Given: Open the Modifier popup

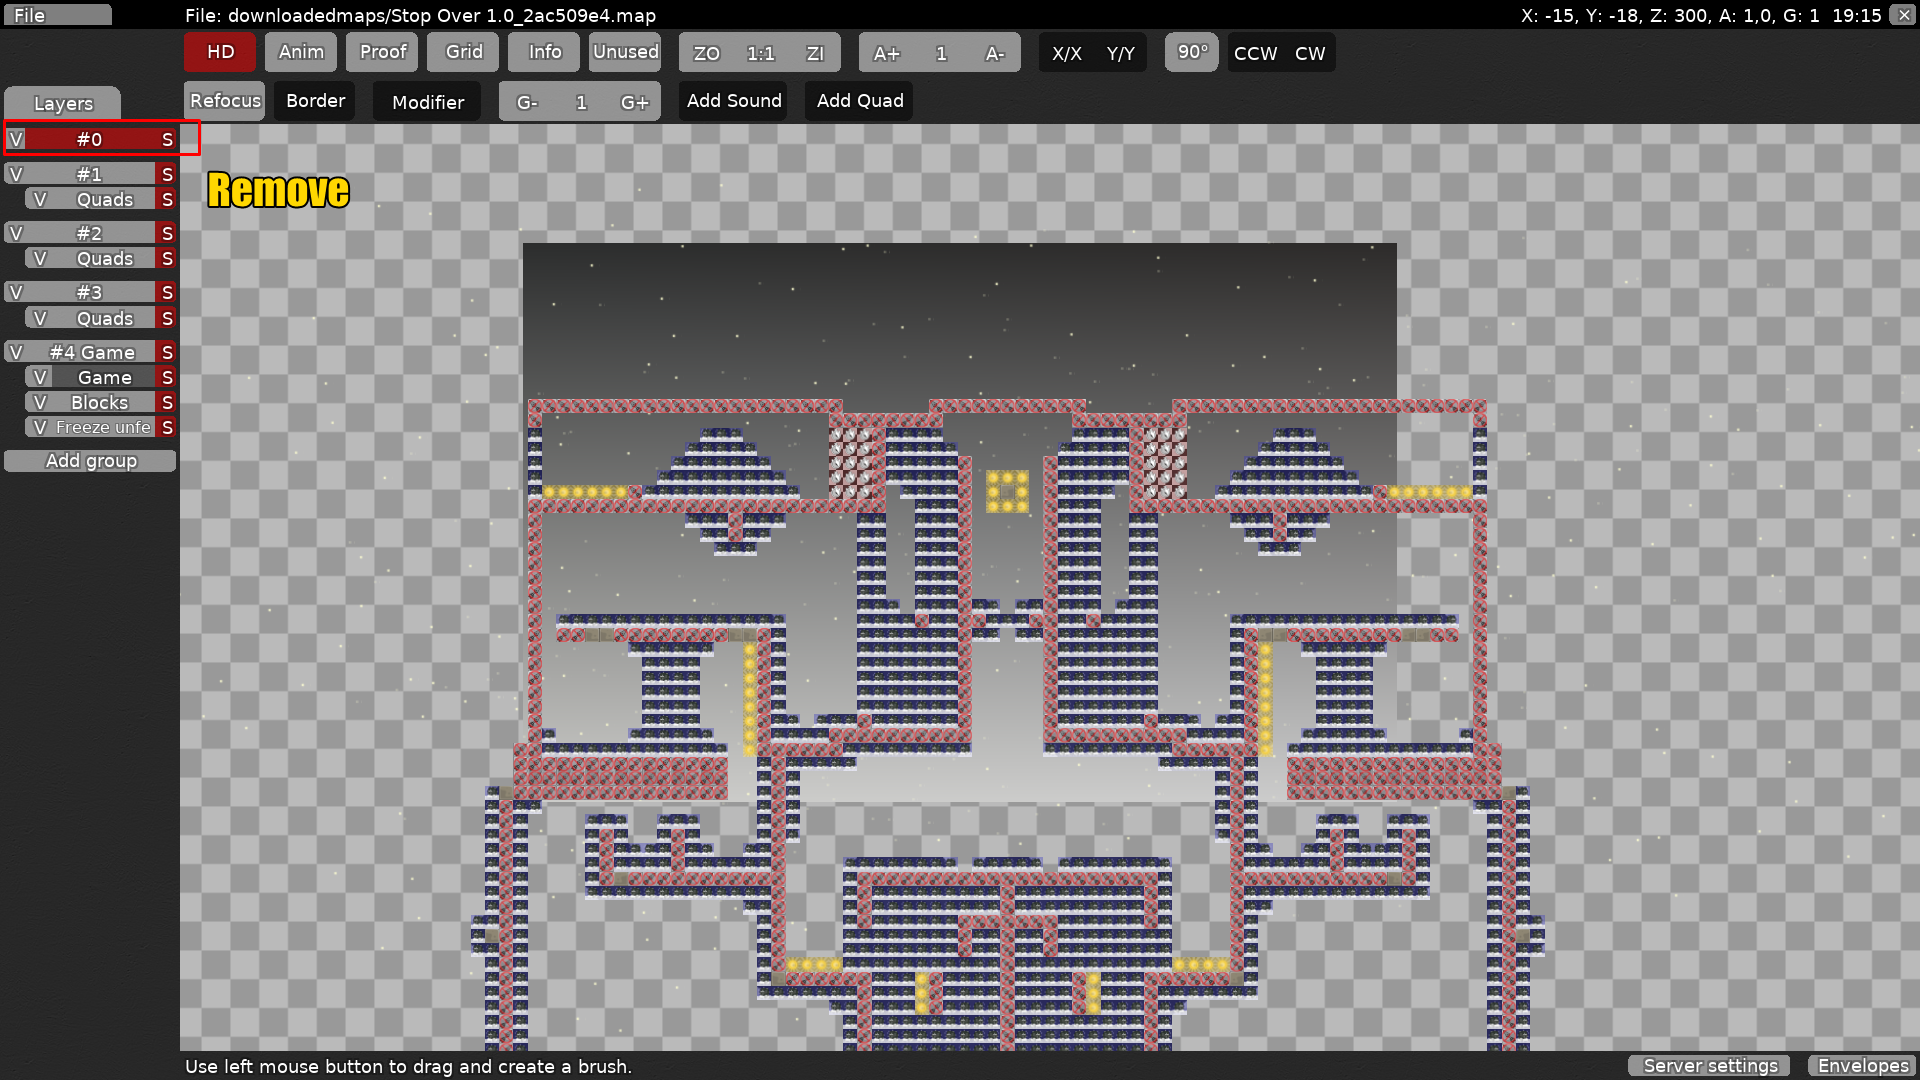Looking at the screenshot, I should click(427, 102).
